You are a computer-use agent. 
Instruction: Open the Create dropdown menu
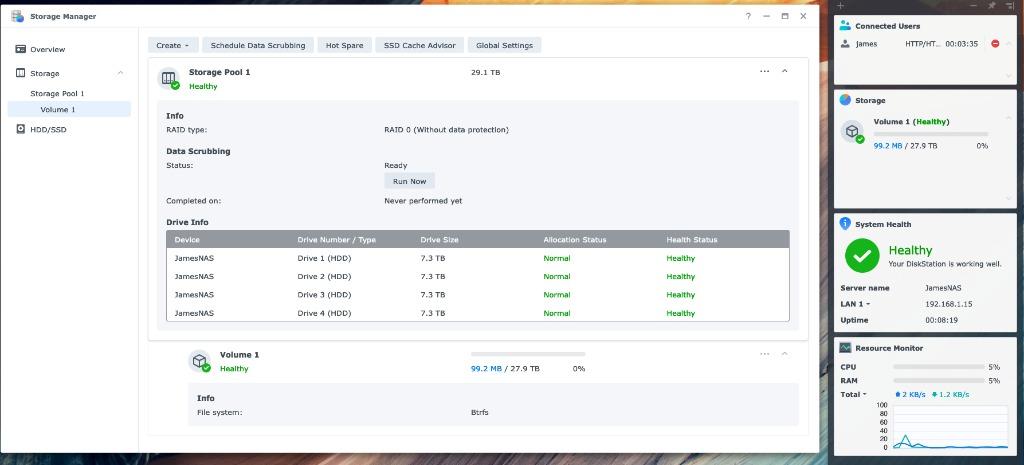click(173, 45)
